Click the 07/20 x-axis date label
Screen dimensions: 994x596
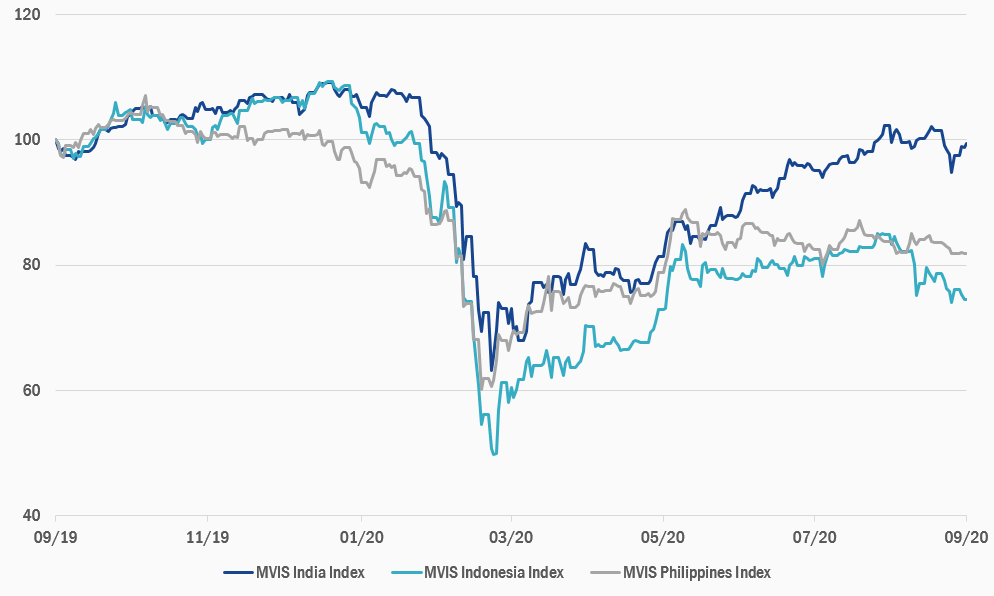[x=815, y=536]
